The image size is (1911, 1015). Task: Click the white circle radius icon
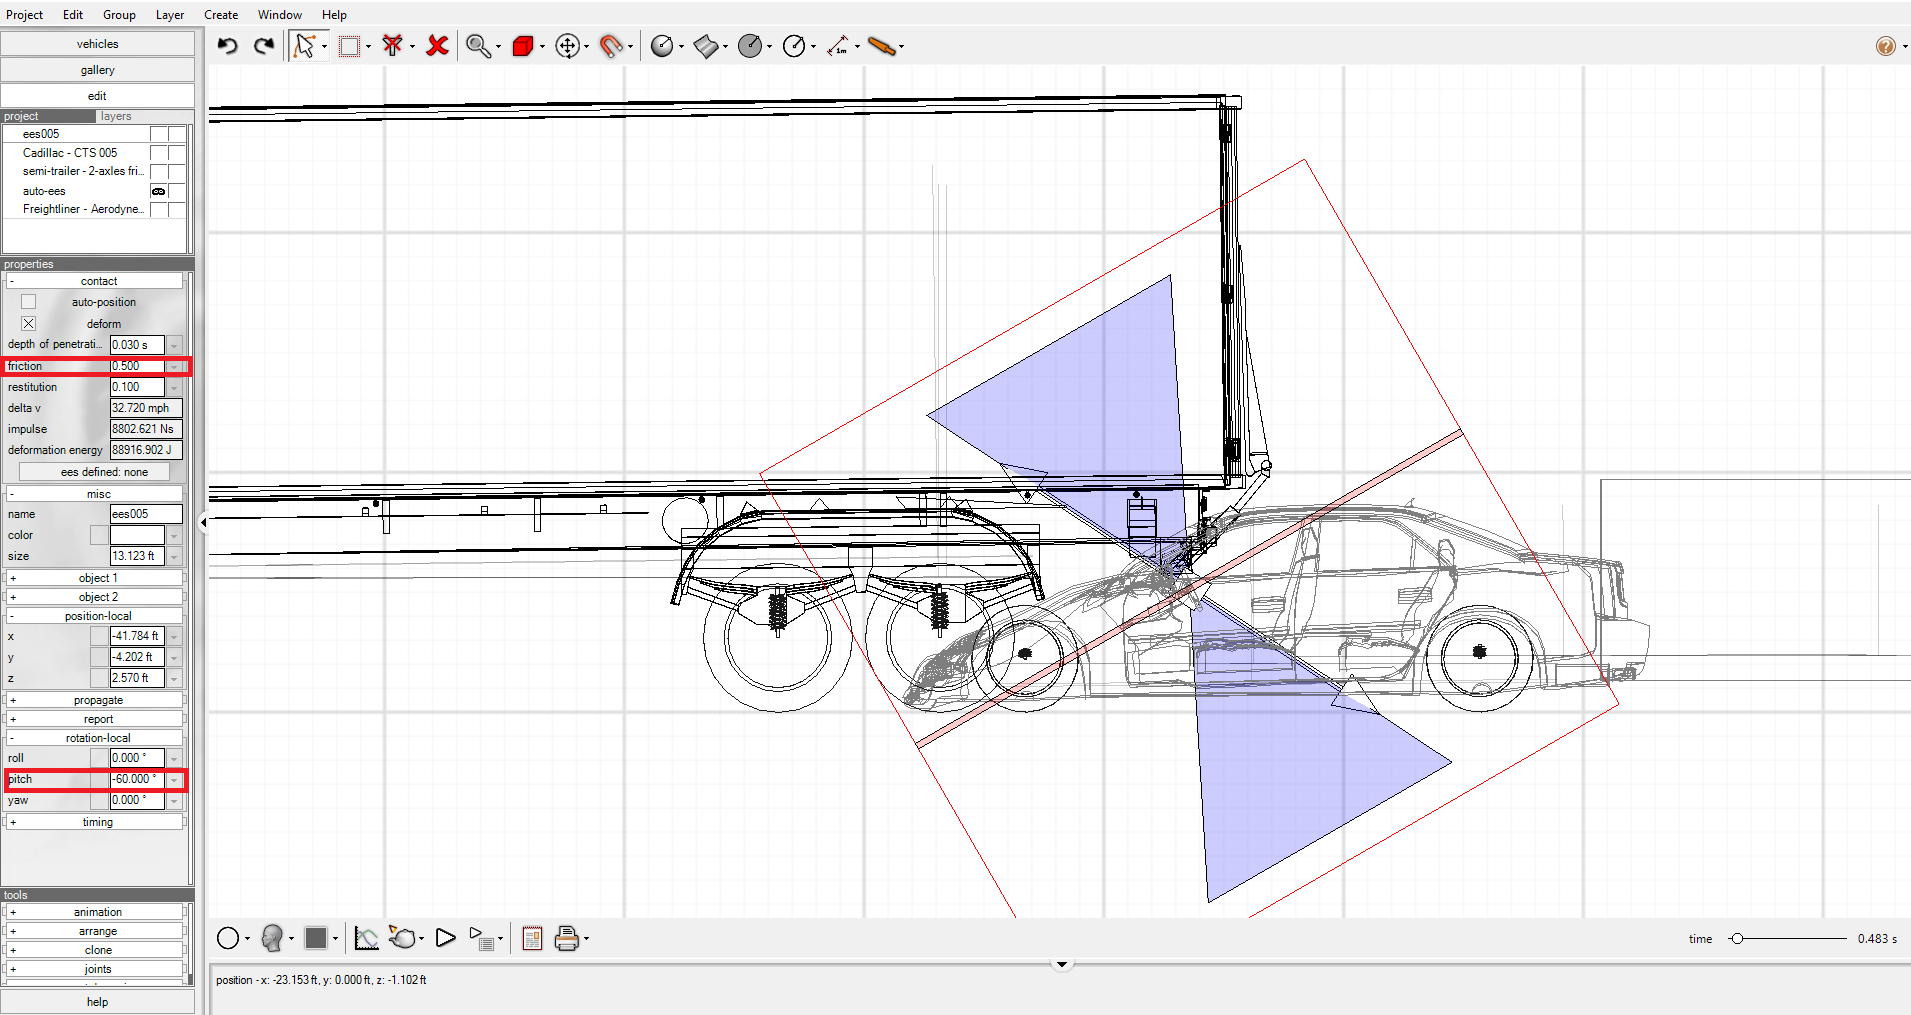(794, 46)
